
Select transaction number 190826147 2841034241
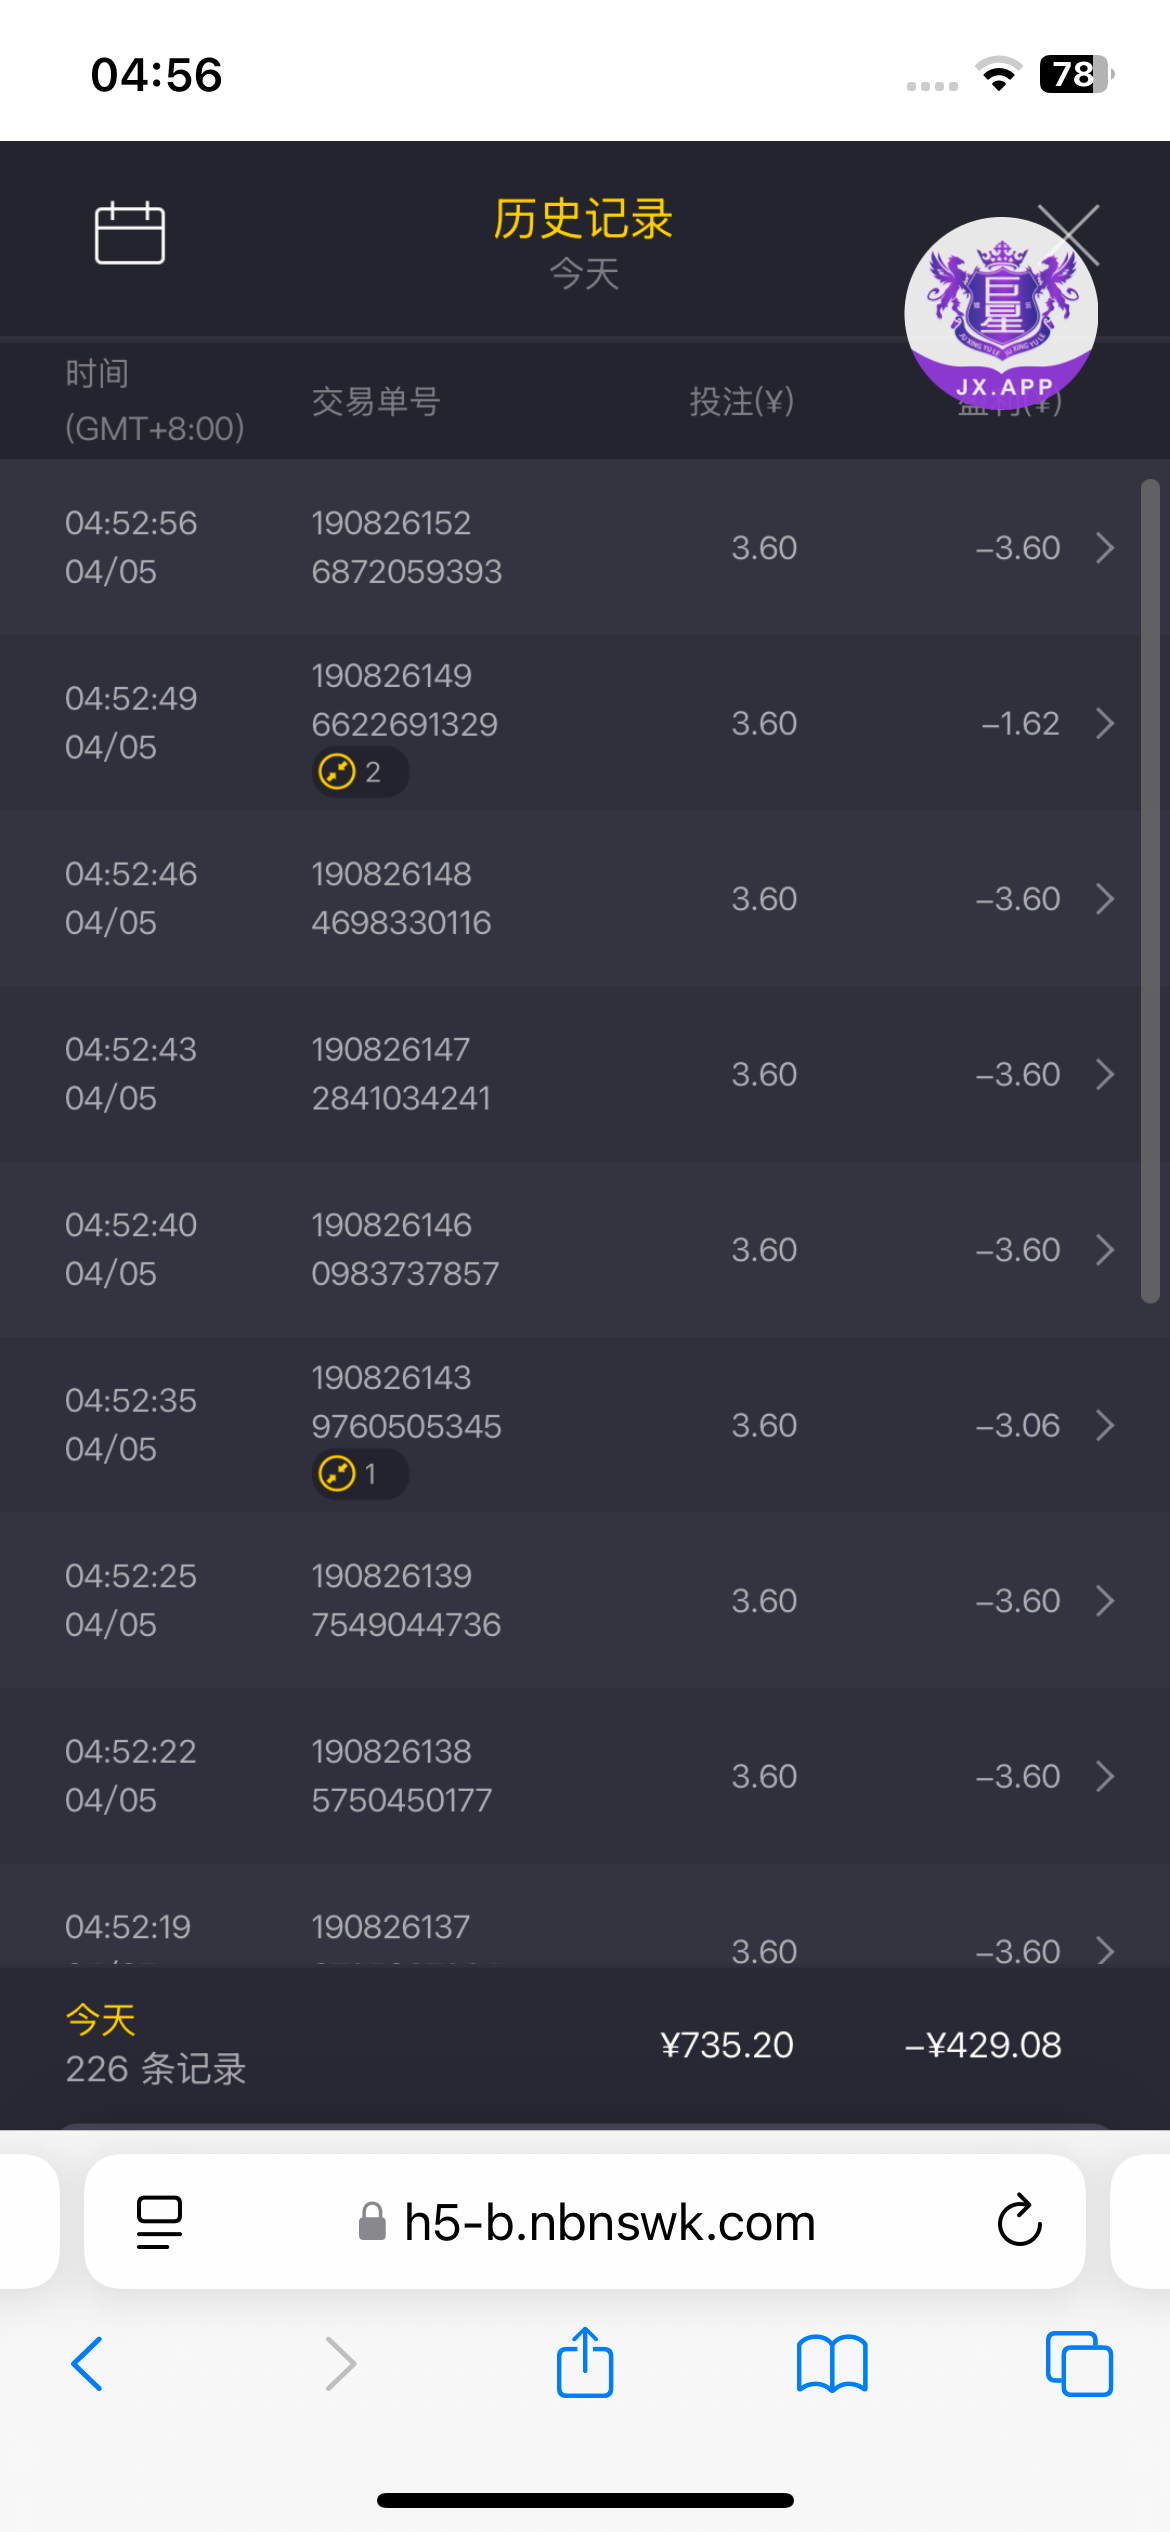(401, 1074)
